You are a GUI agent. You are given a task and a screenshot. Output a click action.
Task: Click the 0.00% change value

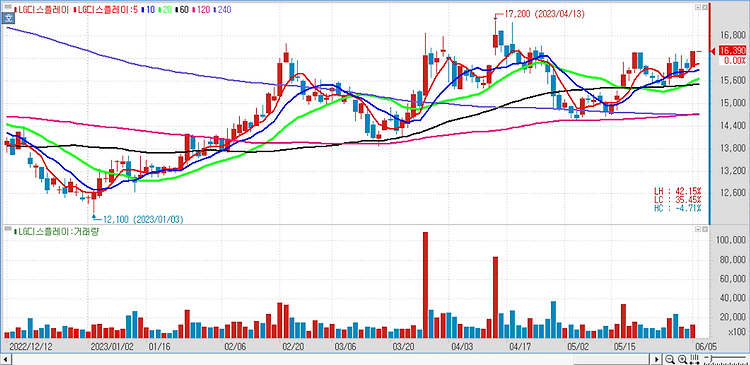734,61
